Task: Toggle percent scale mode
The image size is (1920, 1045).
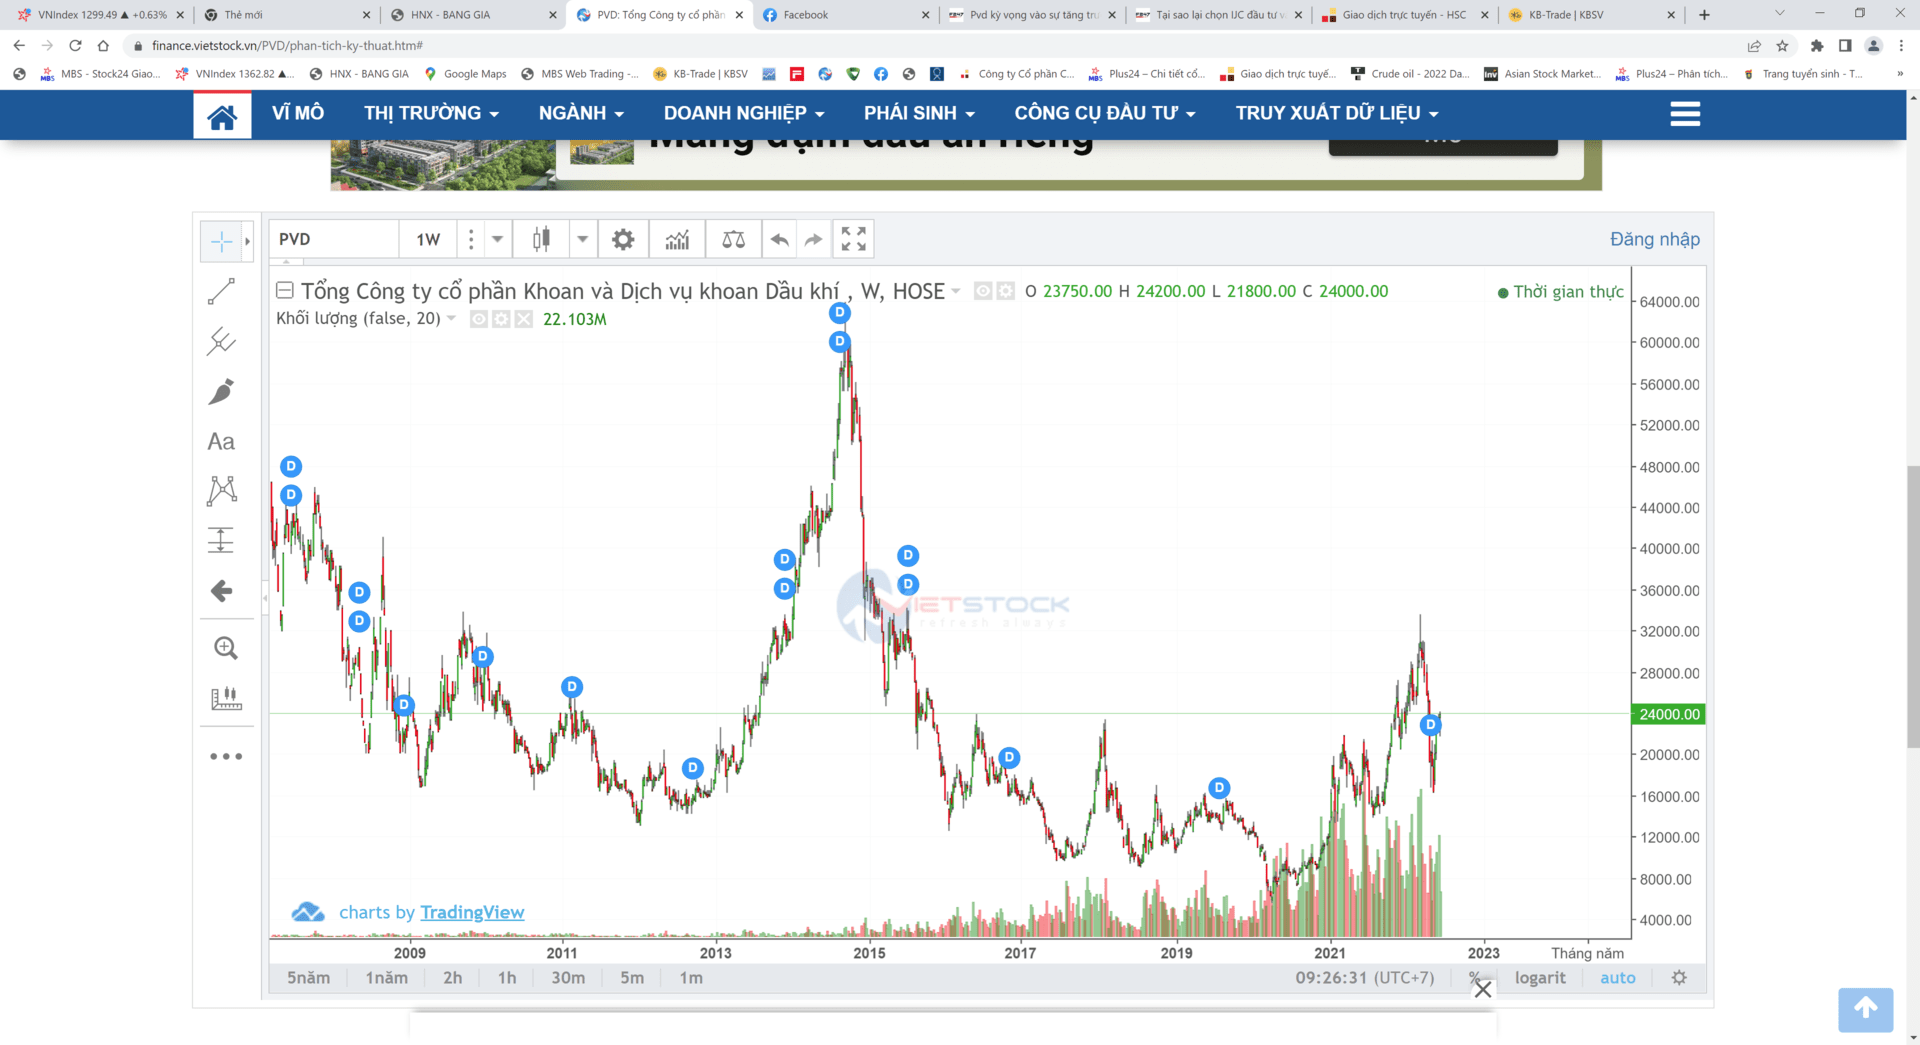Action: tap(1475, 978)
